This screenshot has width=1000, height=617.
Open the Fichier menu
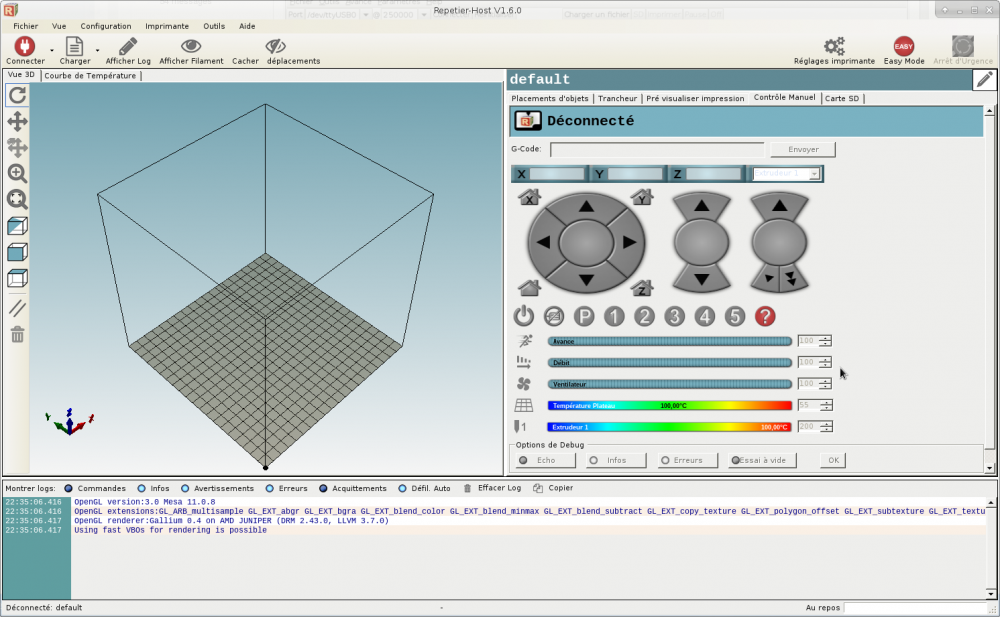click(x=26, y=26)
